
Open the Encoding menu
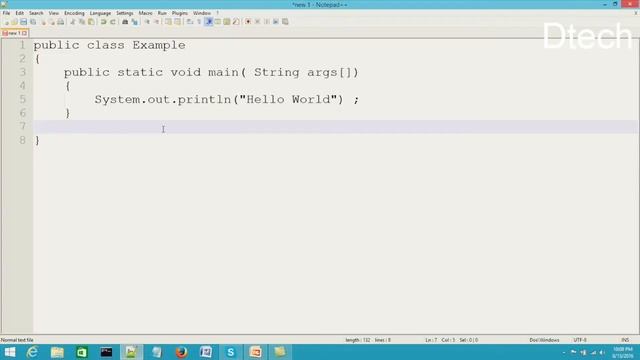point(74,13)
